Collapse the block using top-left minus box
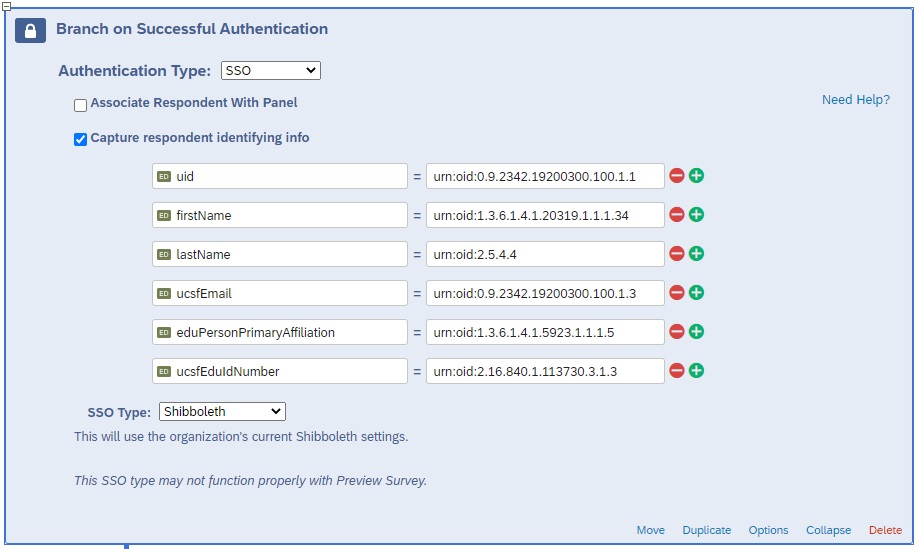The height and width of the screenshot is (549, 919). (6, 7)
